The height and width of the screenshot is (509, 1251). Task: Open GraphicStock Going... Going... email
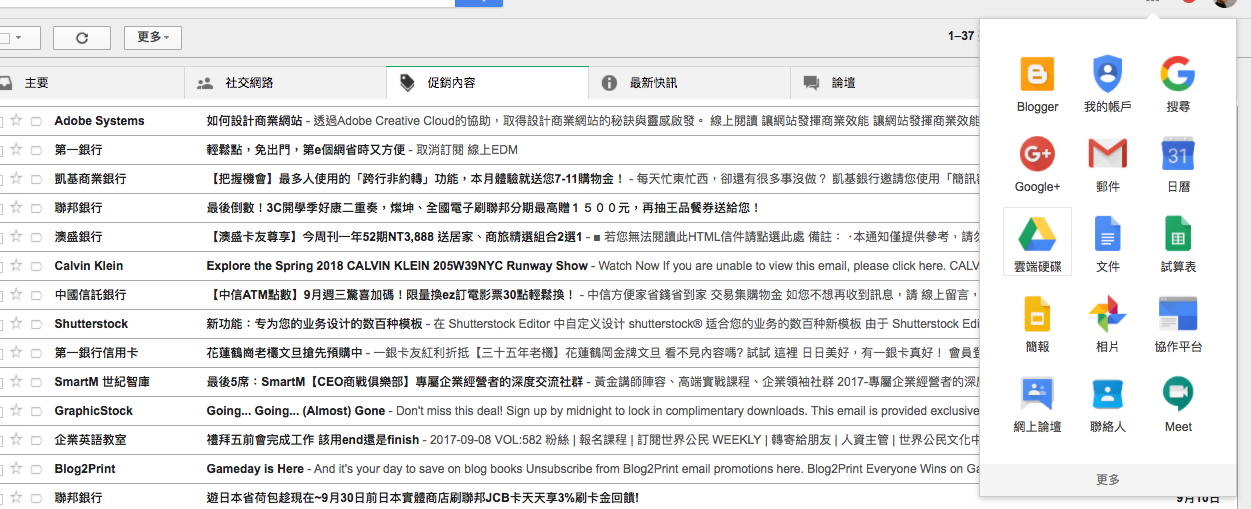(490, 411)
